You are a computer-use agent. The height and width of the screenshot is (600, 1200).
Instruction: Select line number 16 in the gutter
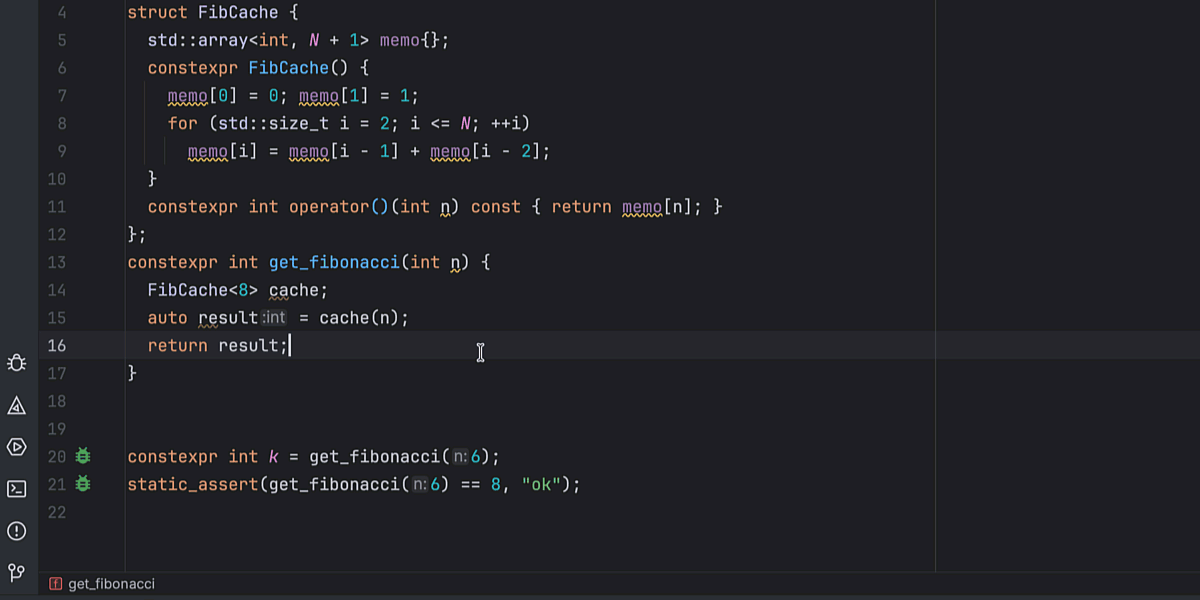(57, 345)
